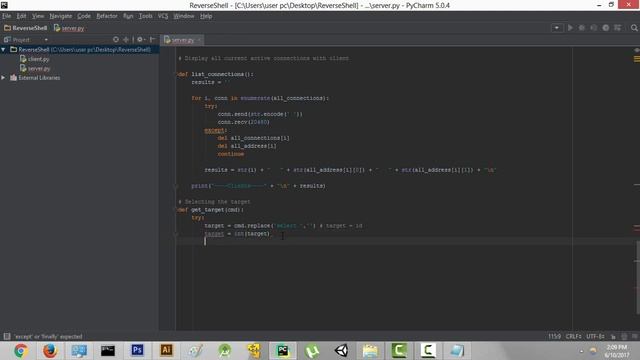Open Photoshop from the taskbar
The image size is (640, 360).
click(137, 351)
